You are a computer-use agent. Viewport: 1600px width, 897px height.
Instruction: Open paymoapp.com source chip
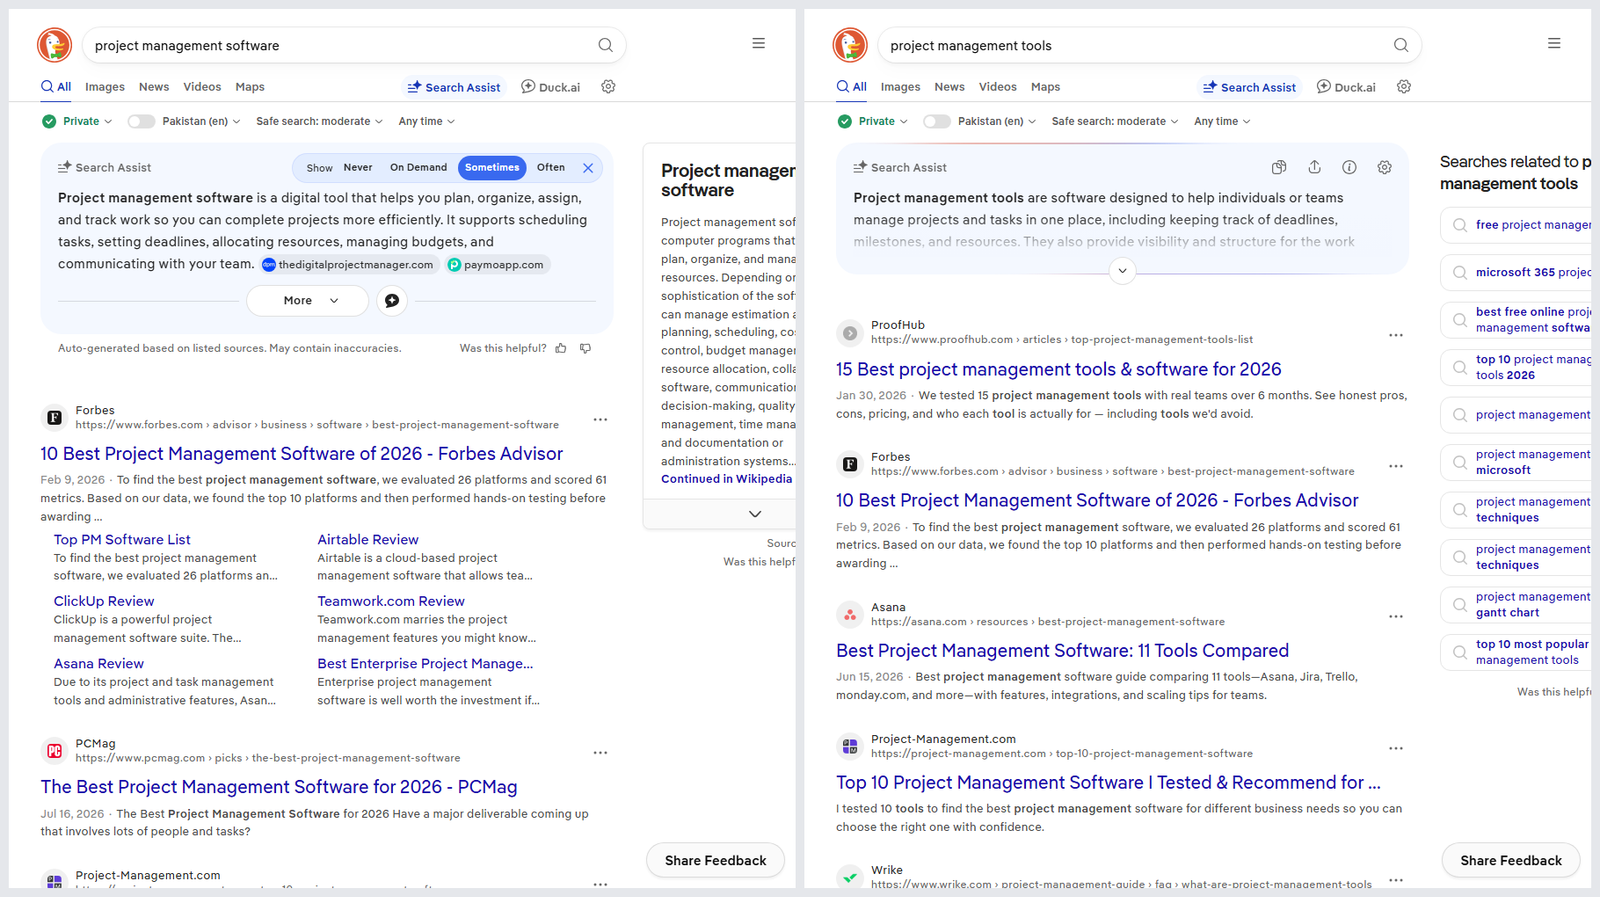497,265
